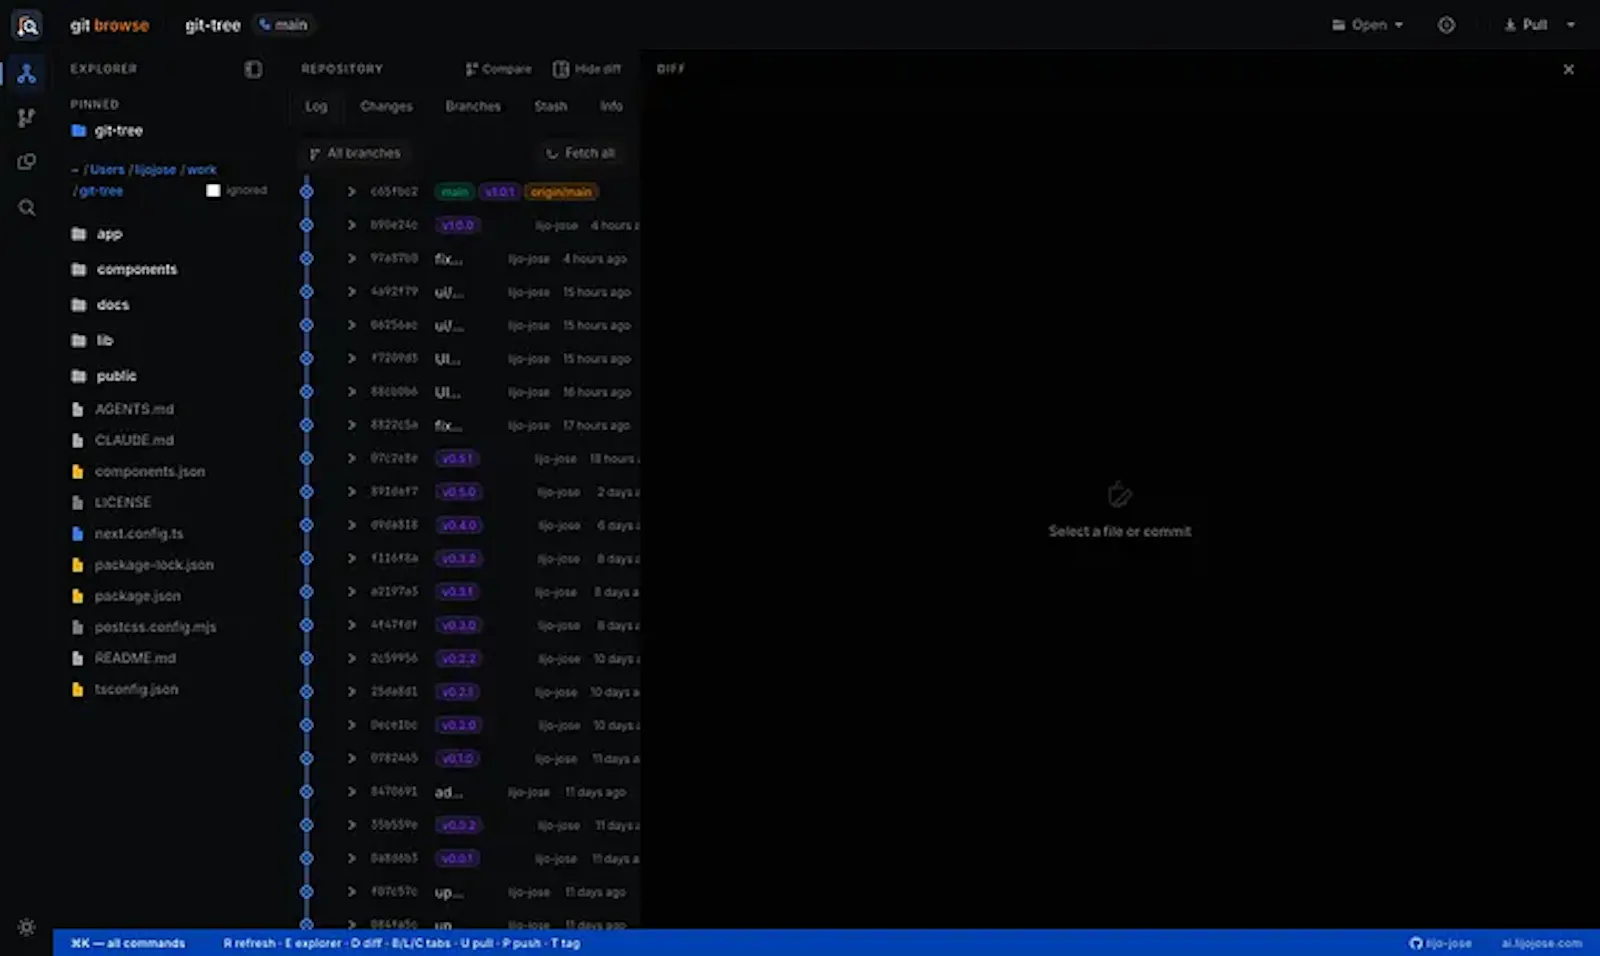
Task: Open the windows/clone sidebar icon
Action: pyautogui.click(x=27, y=162)
